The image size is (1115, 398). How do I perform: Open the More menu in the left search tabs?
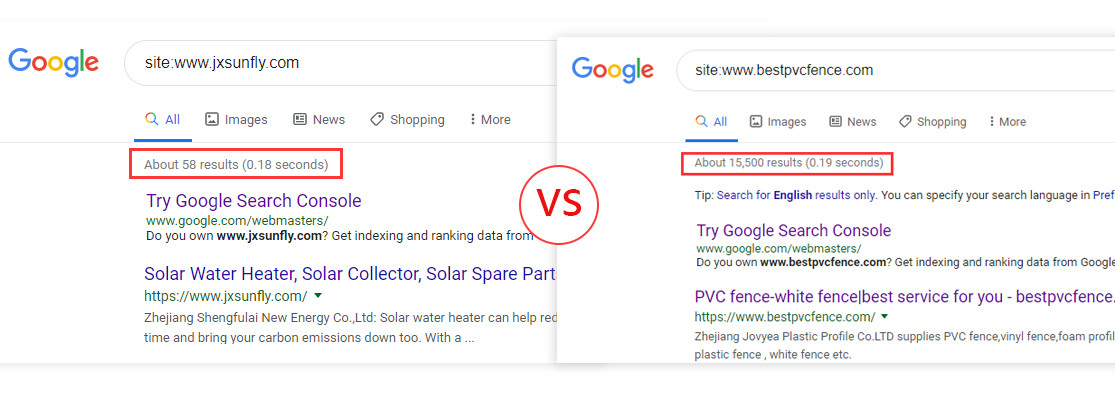point(490,119)
